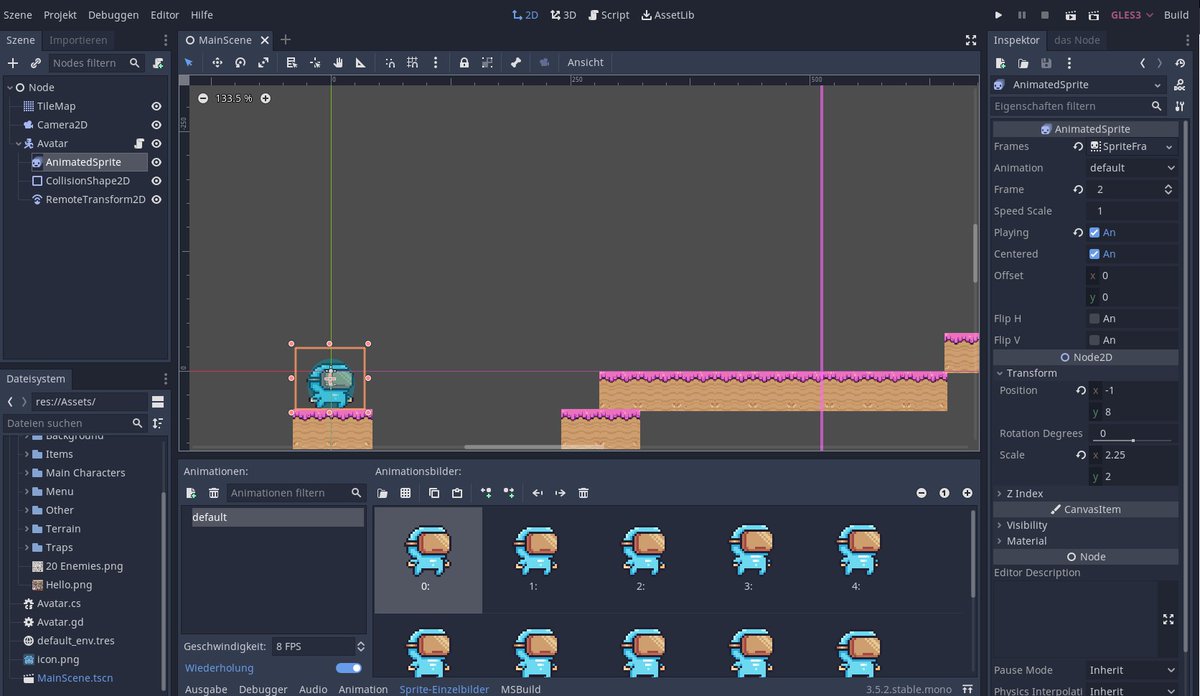
Task: Open the Animation dropdown showing default
Action: (1131, 167)
